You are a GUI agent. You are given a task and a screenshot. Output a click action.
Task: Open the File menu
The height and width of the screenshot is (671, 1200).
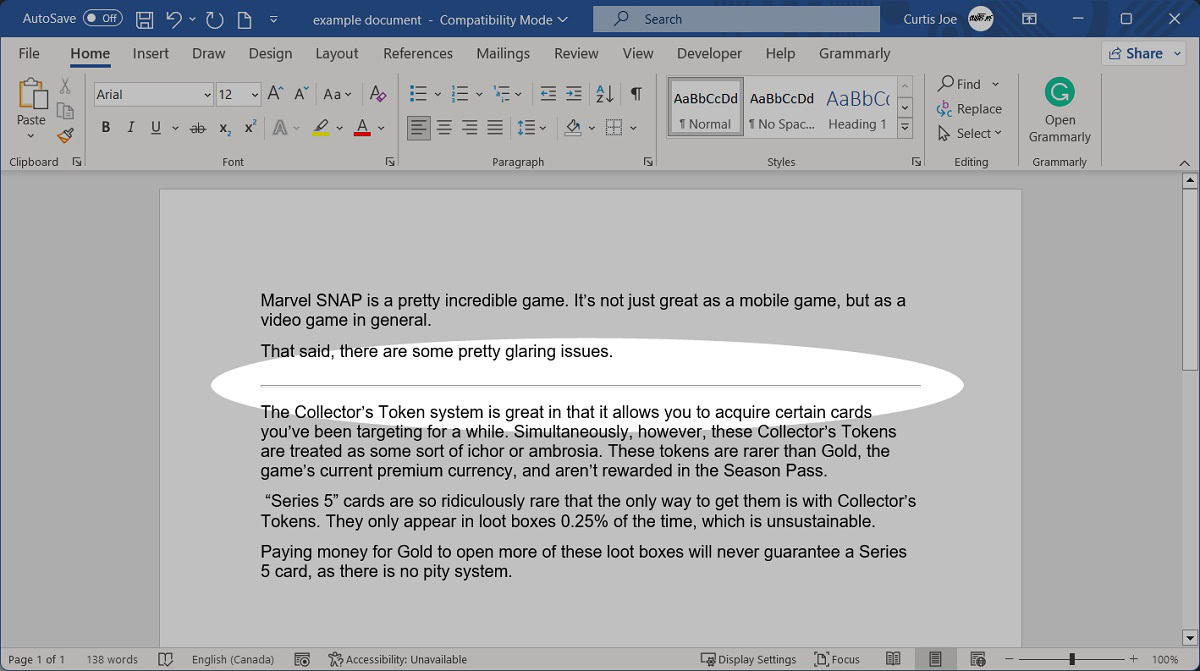[29, 53]
